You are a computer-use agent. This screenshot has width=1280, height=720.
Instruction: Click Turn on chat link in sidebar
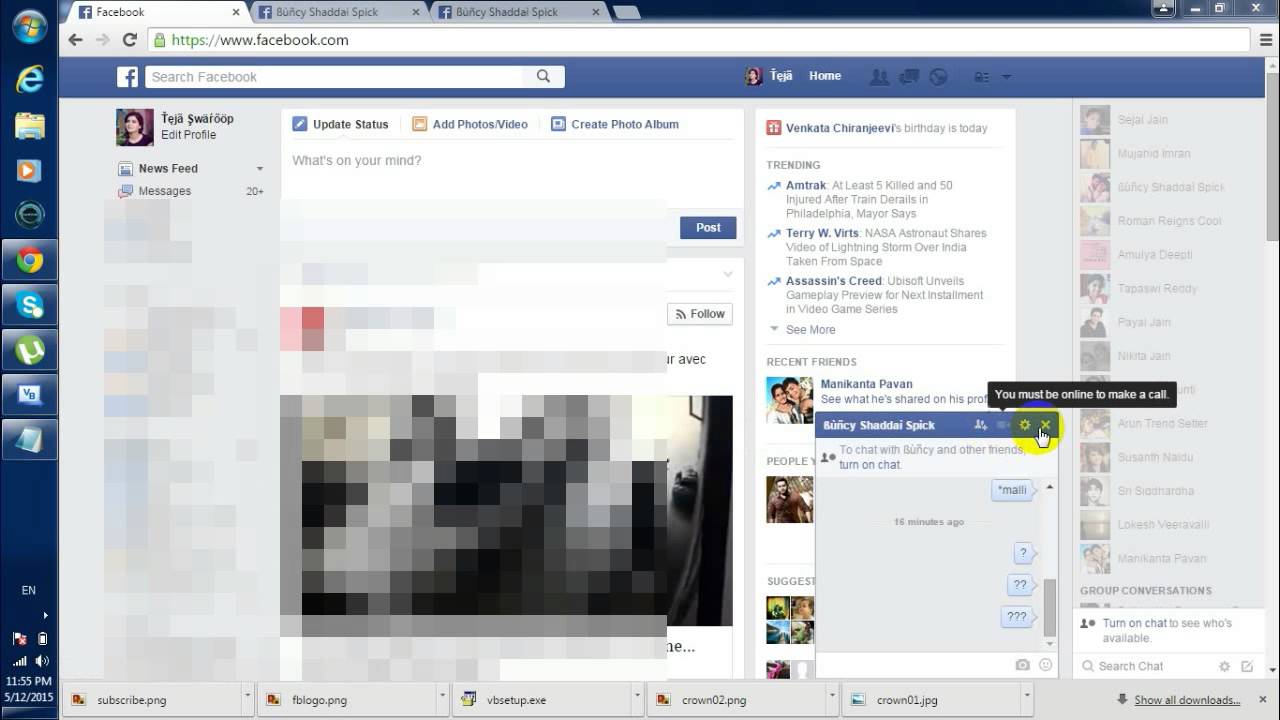[1135, 623]
